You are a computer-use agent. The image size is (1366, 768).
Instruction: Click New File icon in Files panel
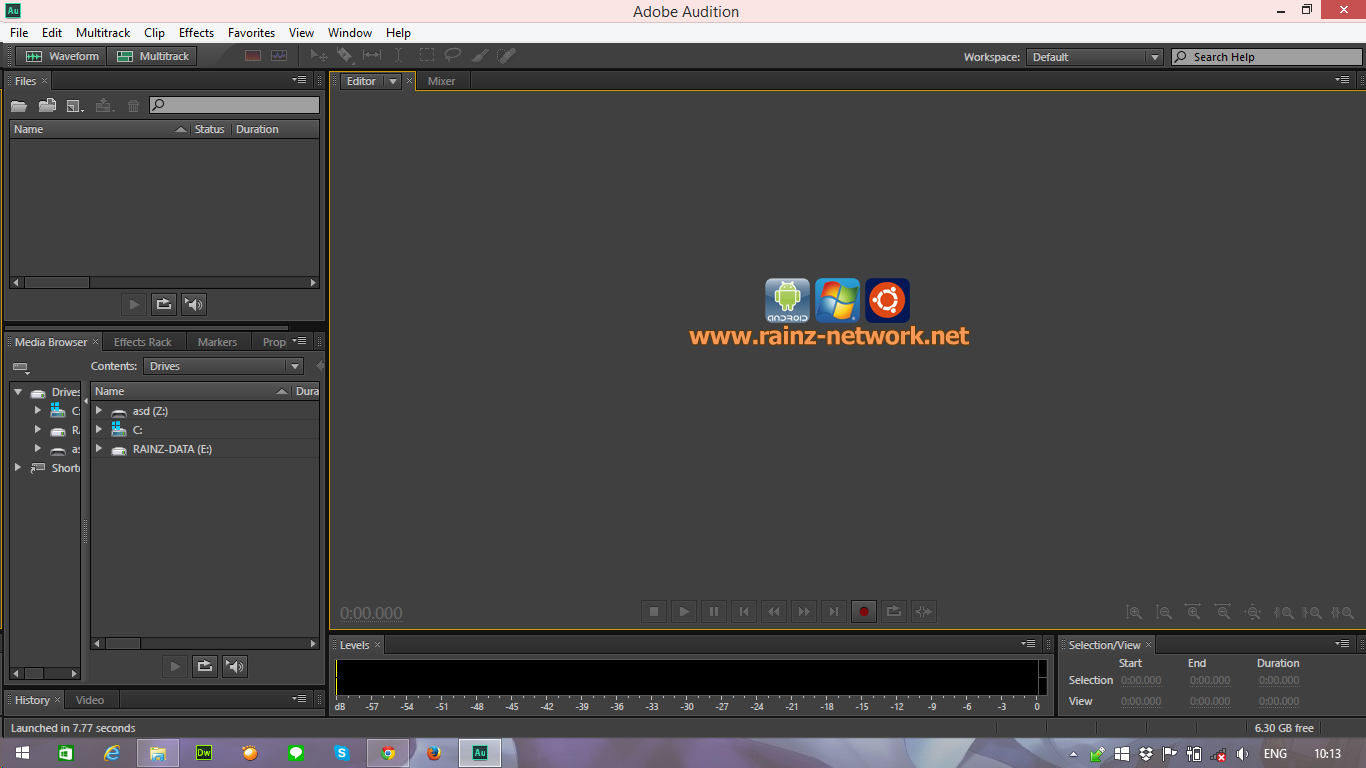(75, 105)
